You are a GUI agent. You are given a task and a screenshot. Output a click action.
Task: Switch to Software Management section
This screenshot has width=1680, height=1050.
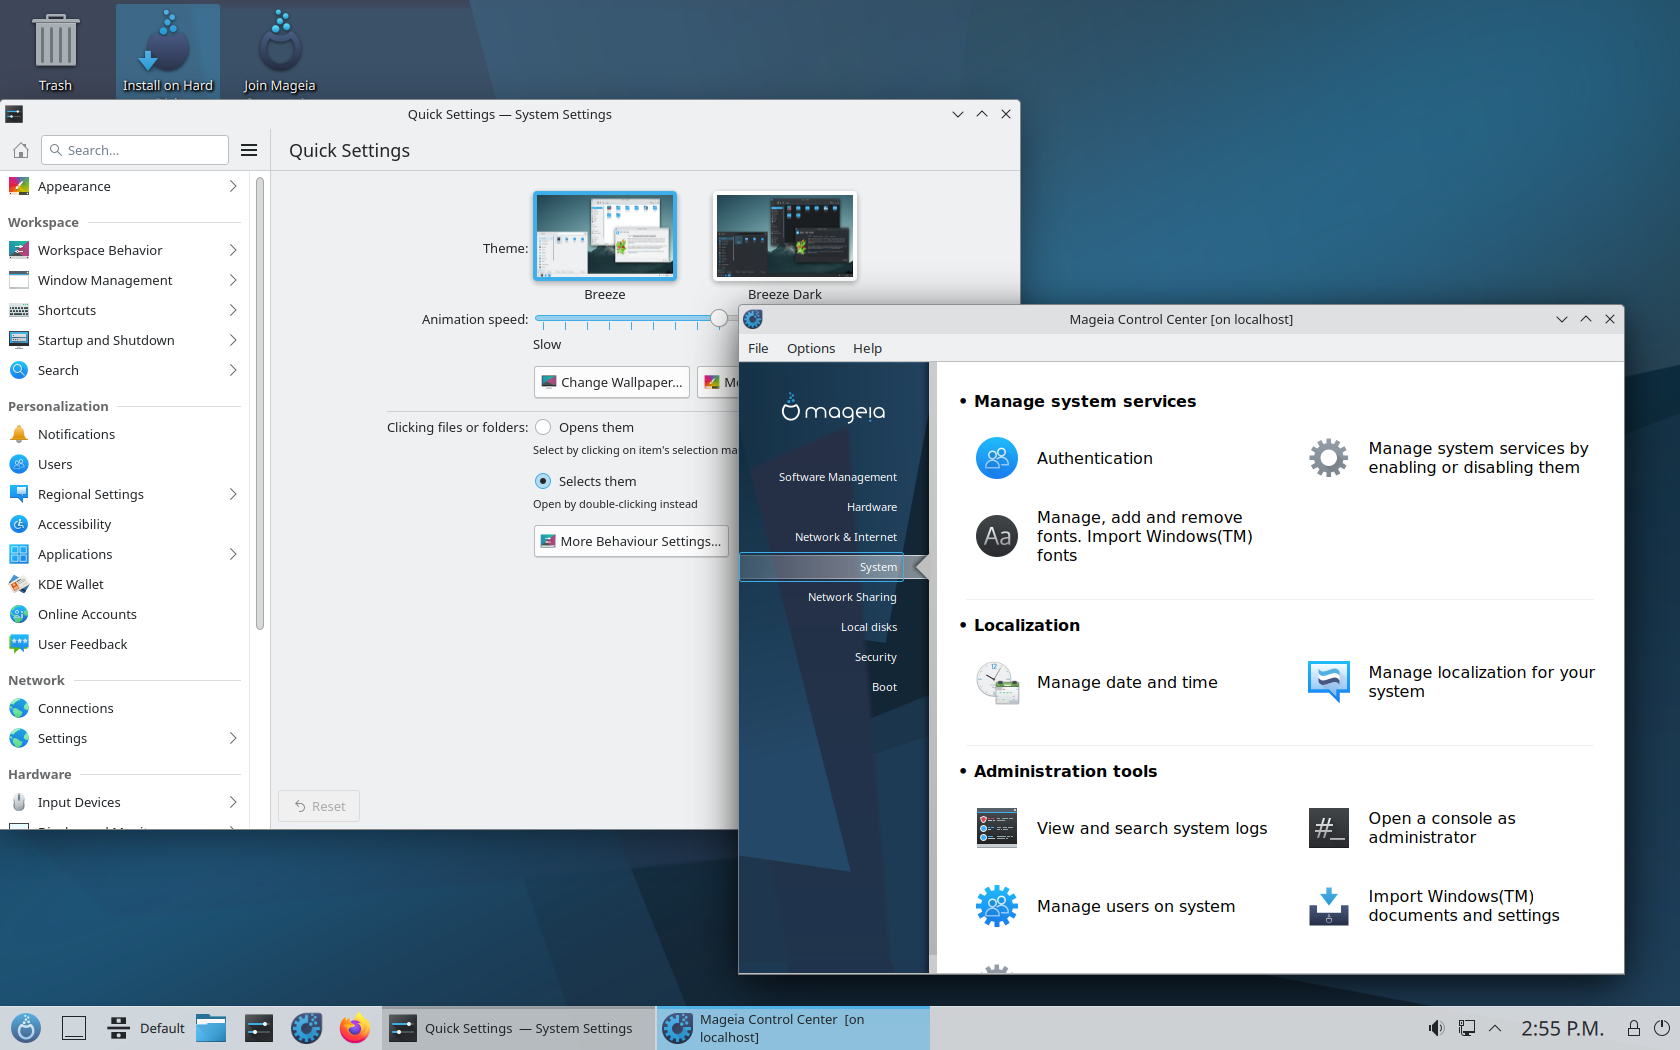pos(837,477)
